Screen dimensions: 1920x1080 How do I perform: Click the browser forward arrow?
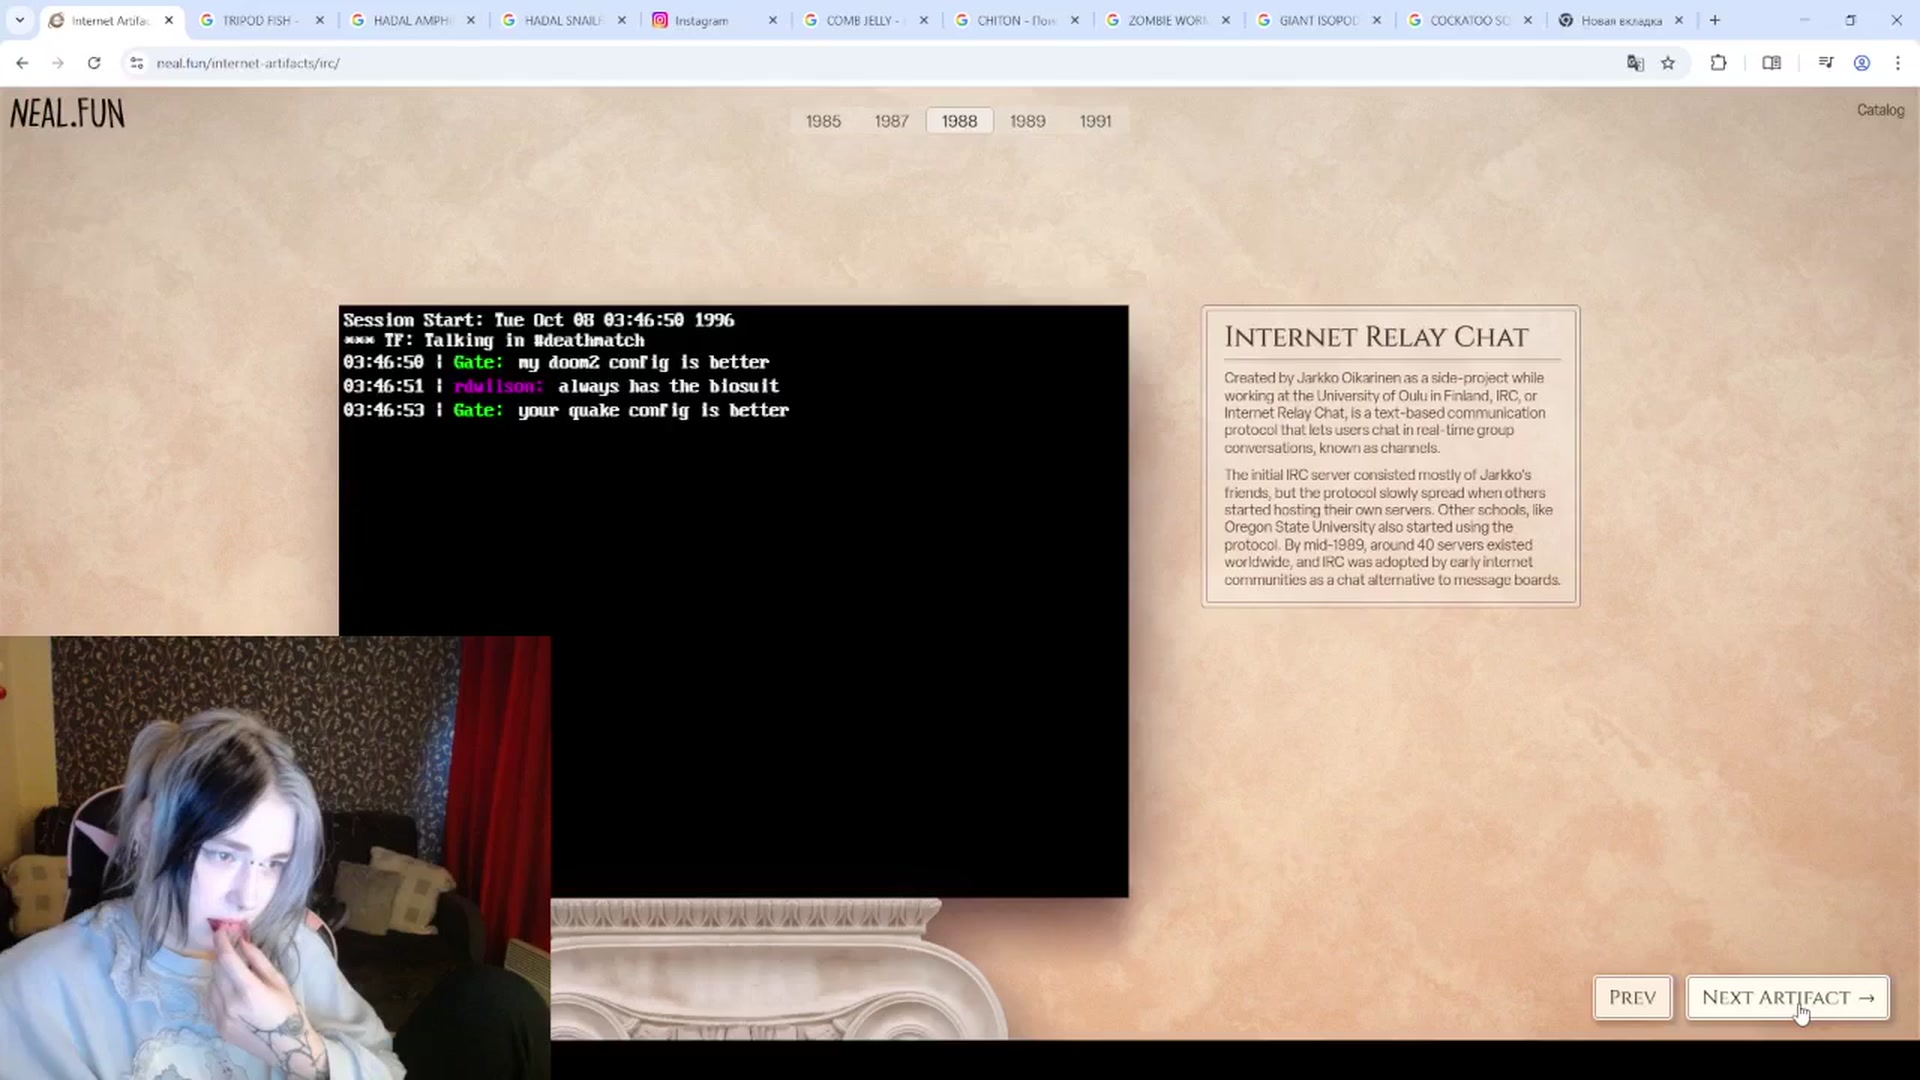click(58, 63)
